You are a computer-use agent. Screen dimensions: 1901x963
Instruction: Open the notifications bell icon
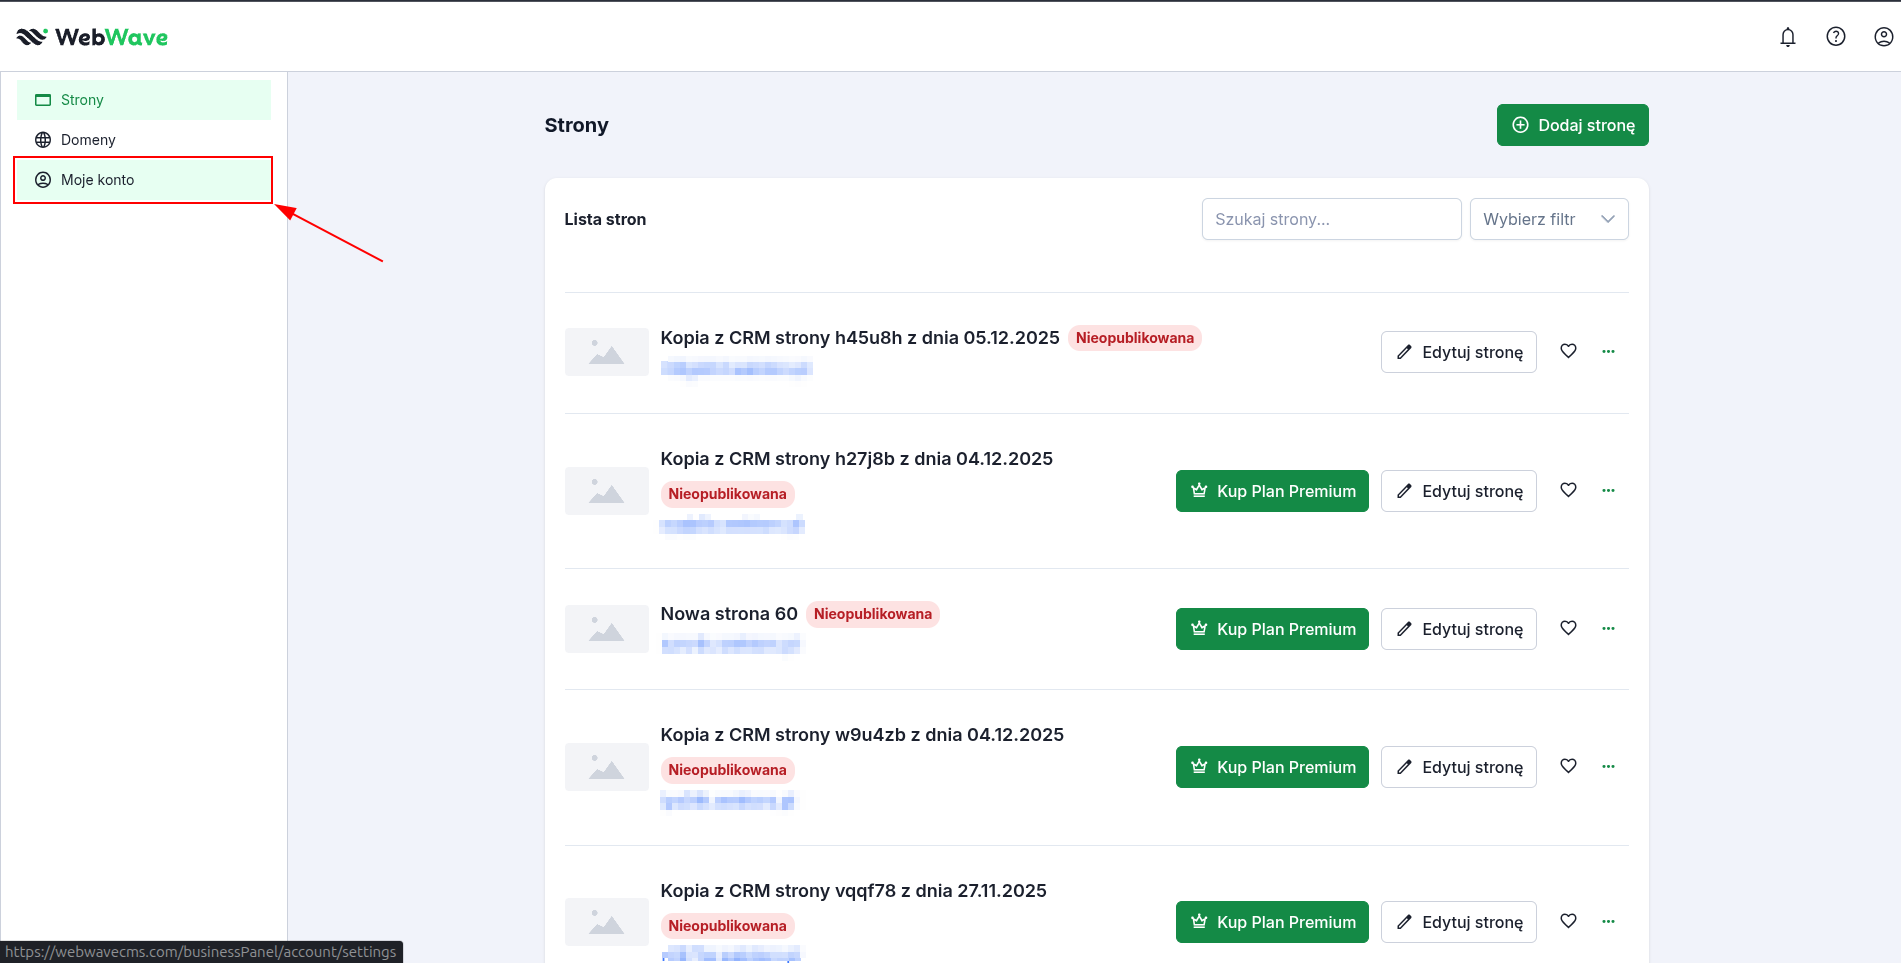[x=1787, y=37]
